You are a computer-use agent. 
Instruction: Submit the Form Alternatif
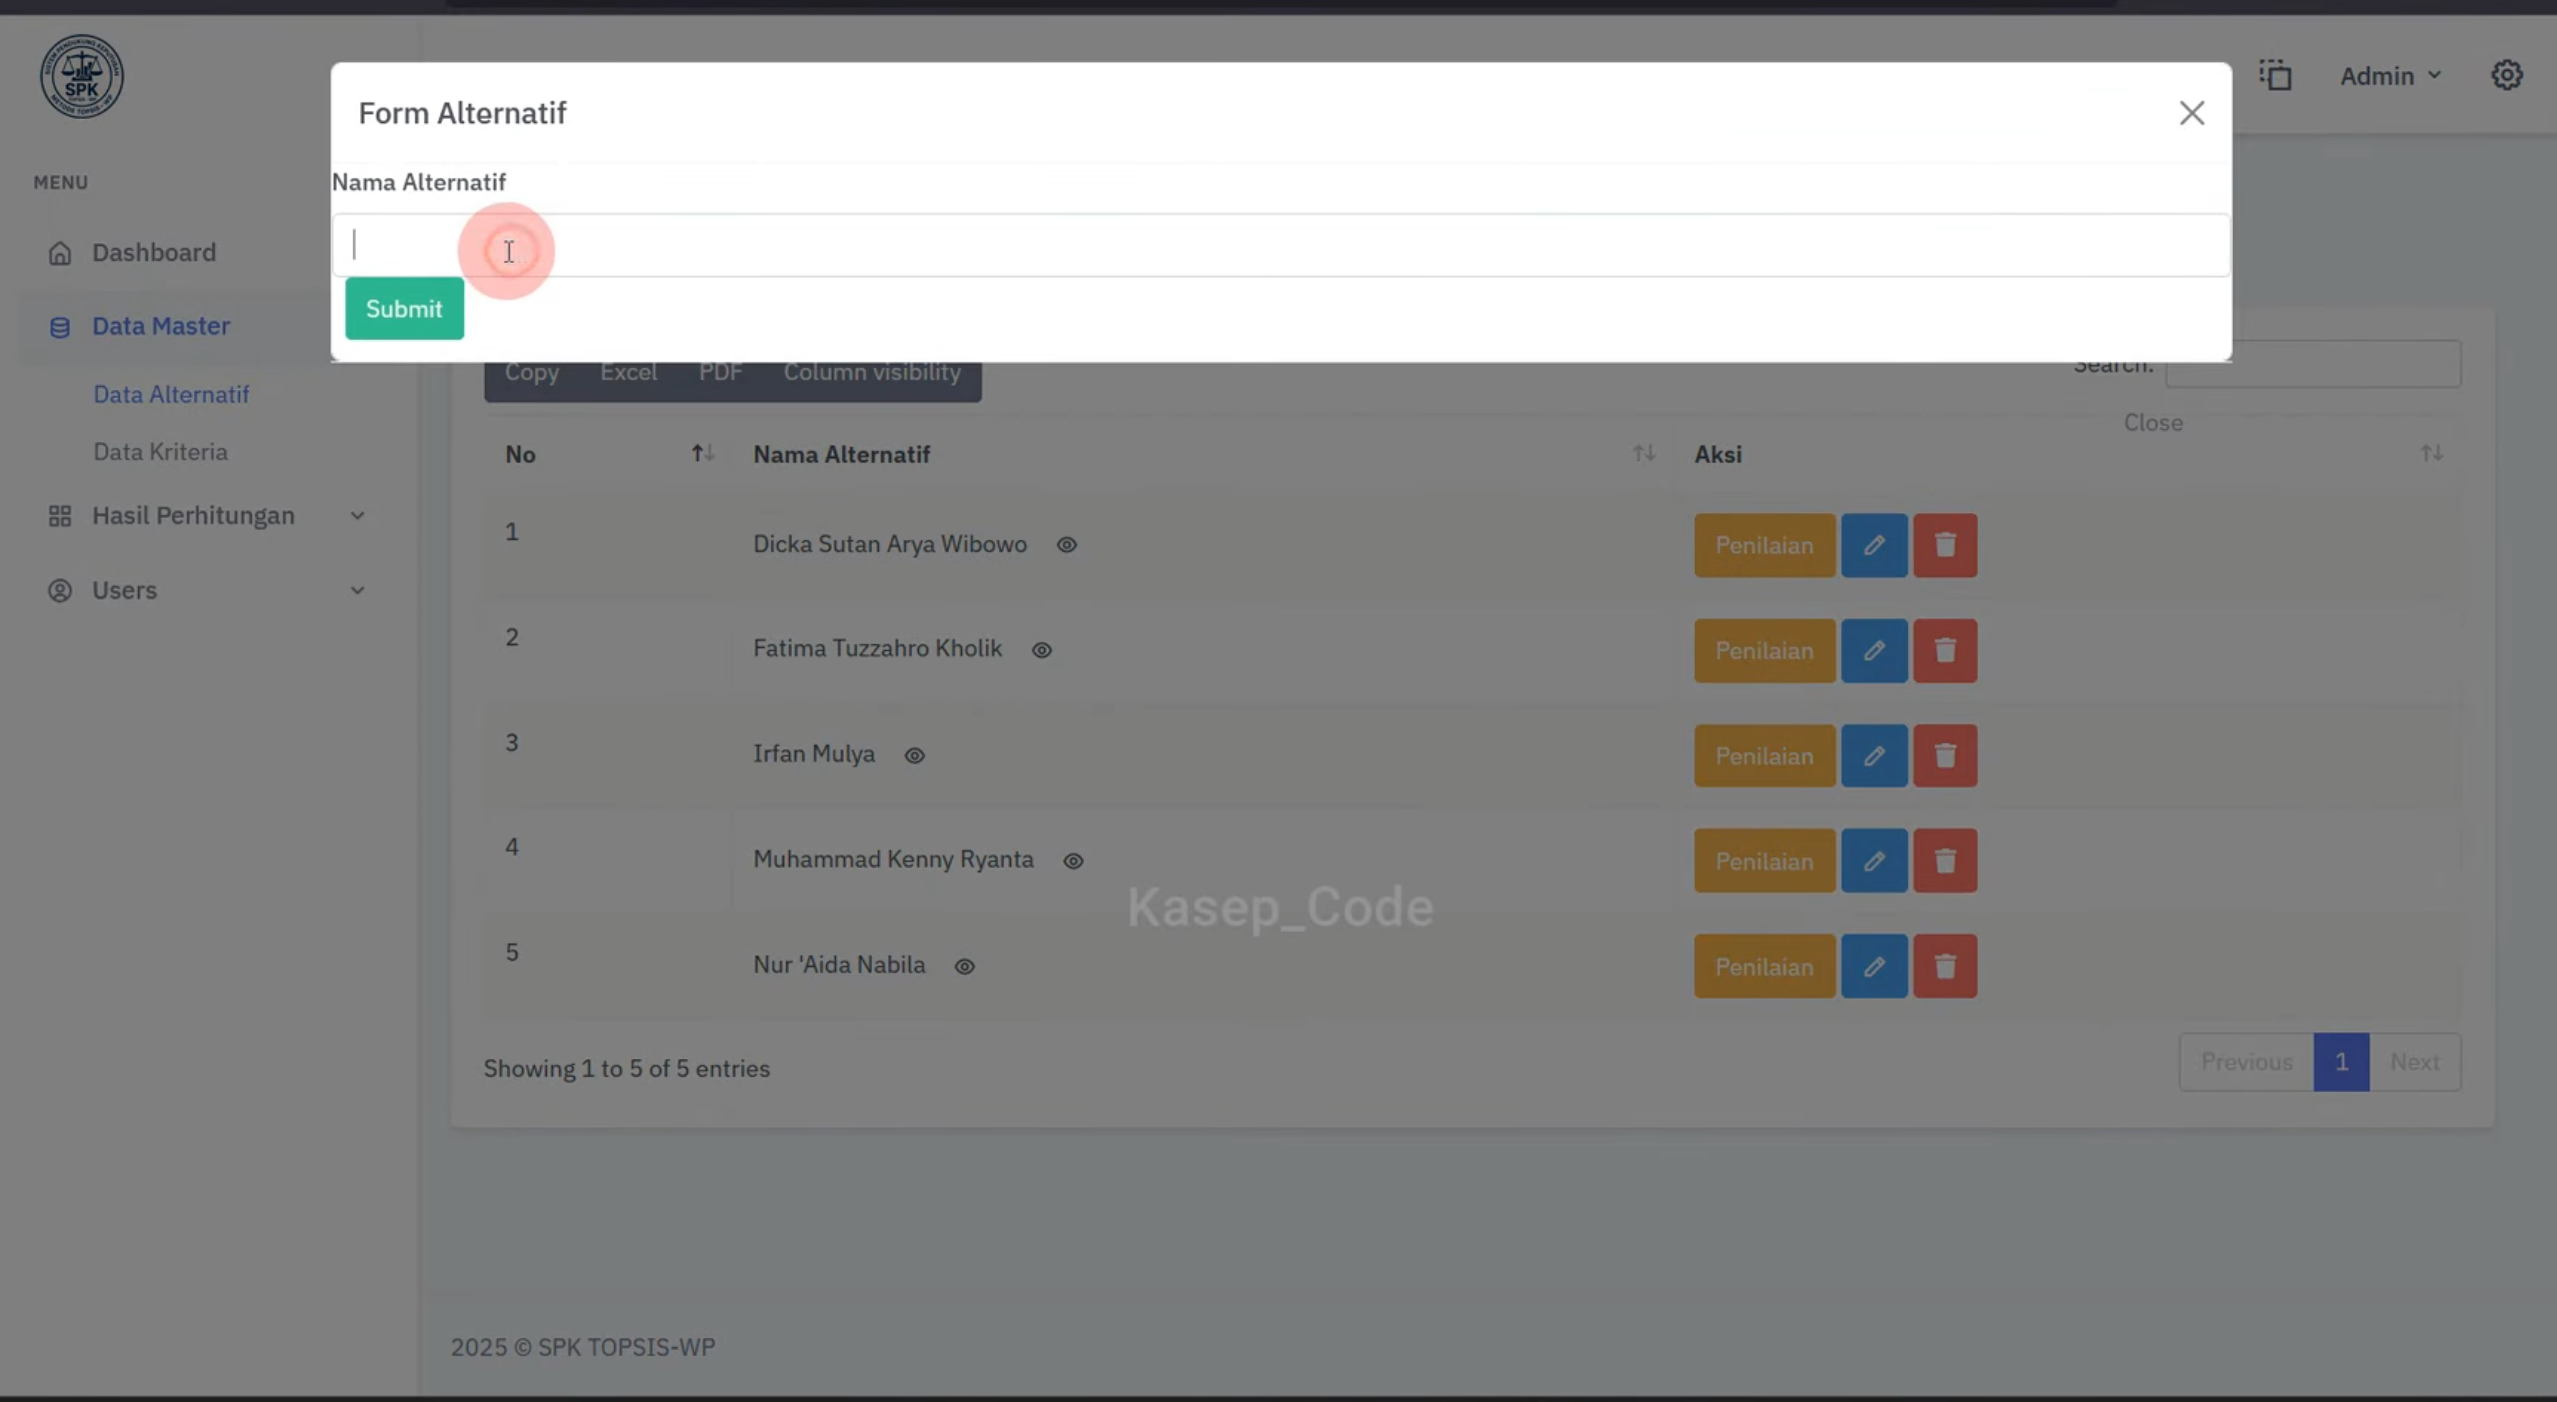(x=404, y=309)
